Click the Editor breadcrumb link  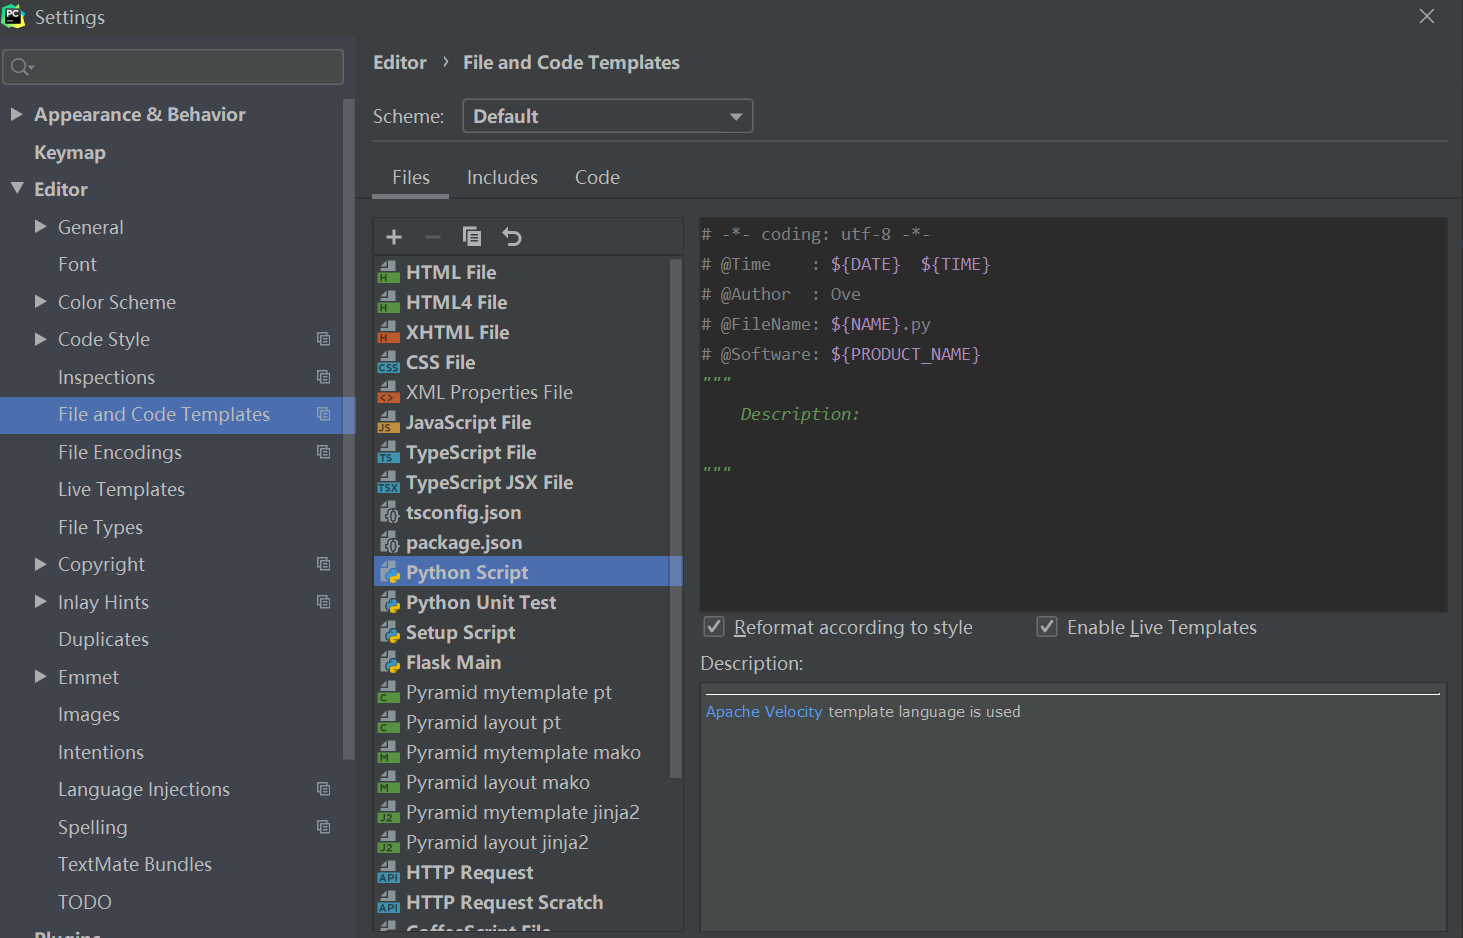coord(399,62)
